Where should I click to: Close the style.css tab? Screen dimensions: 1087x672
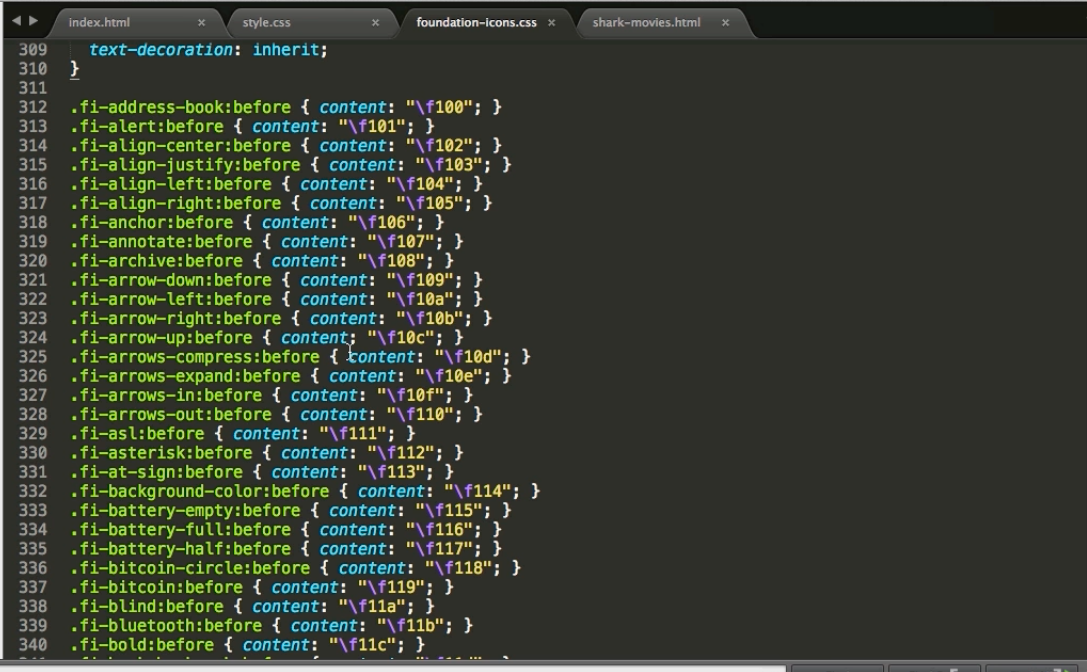[x=376, y=22]
